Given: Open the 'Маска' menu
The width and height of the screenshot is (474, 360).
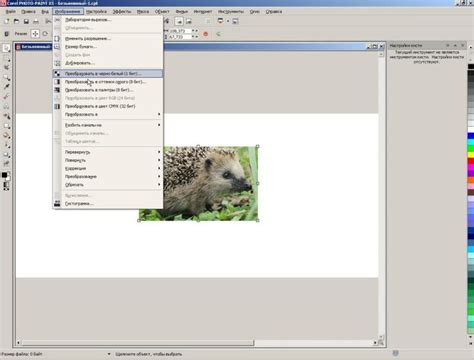Looking at the screenshot, I should [x=143, y=12].
